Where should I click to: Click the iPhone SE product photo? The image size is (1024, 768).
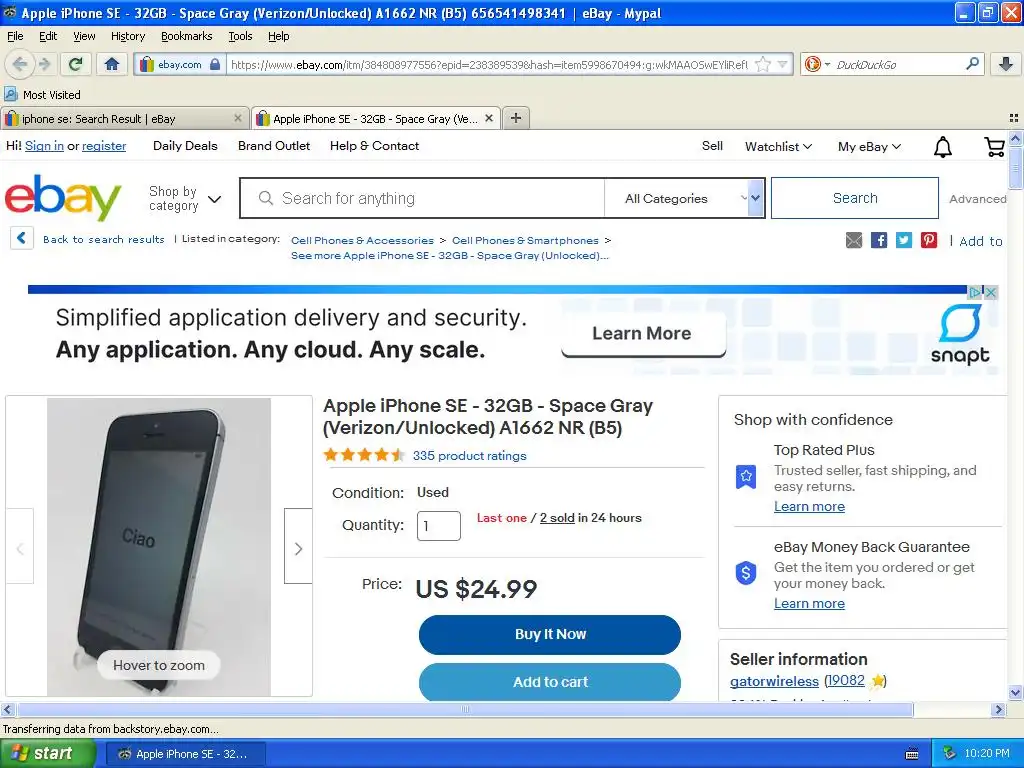tap(159, 547)
